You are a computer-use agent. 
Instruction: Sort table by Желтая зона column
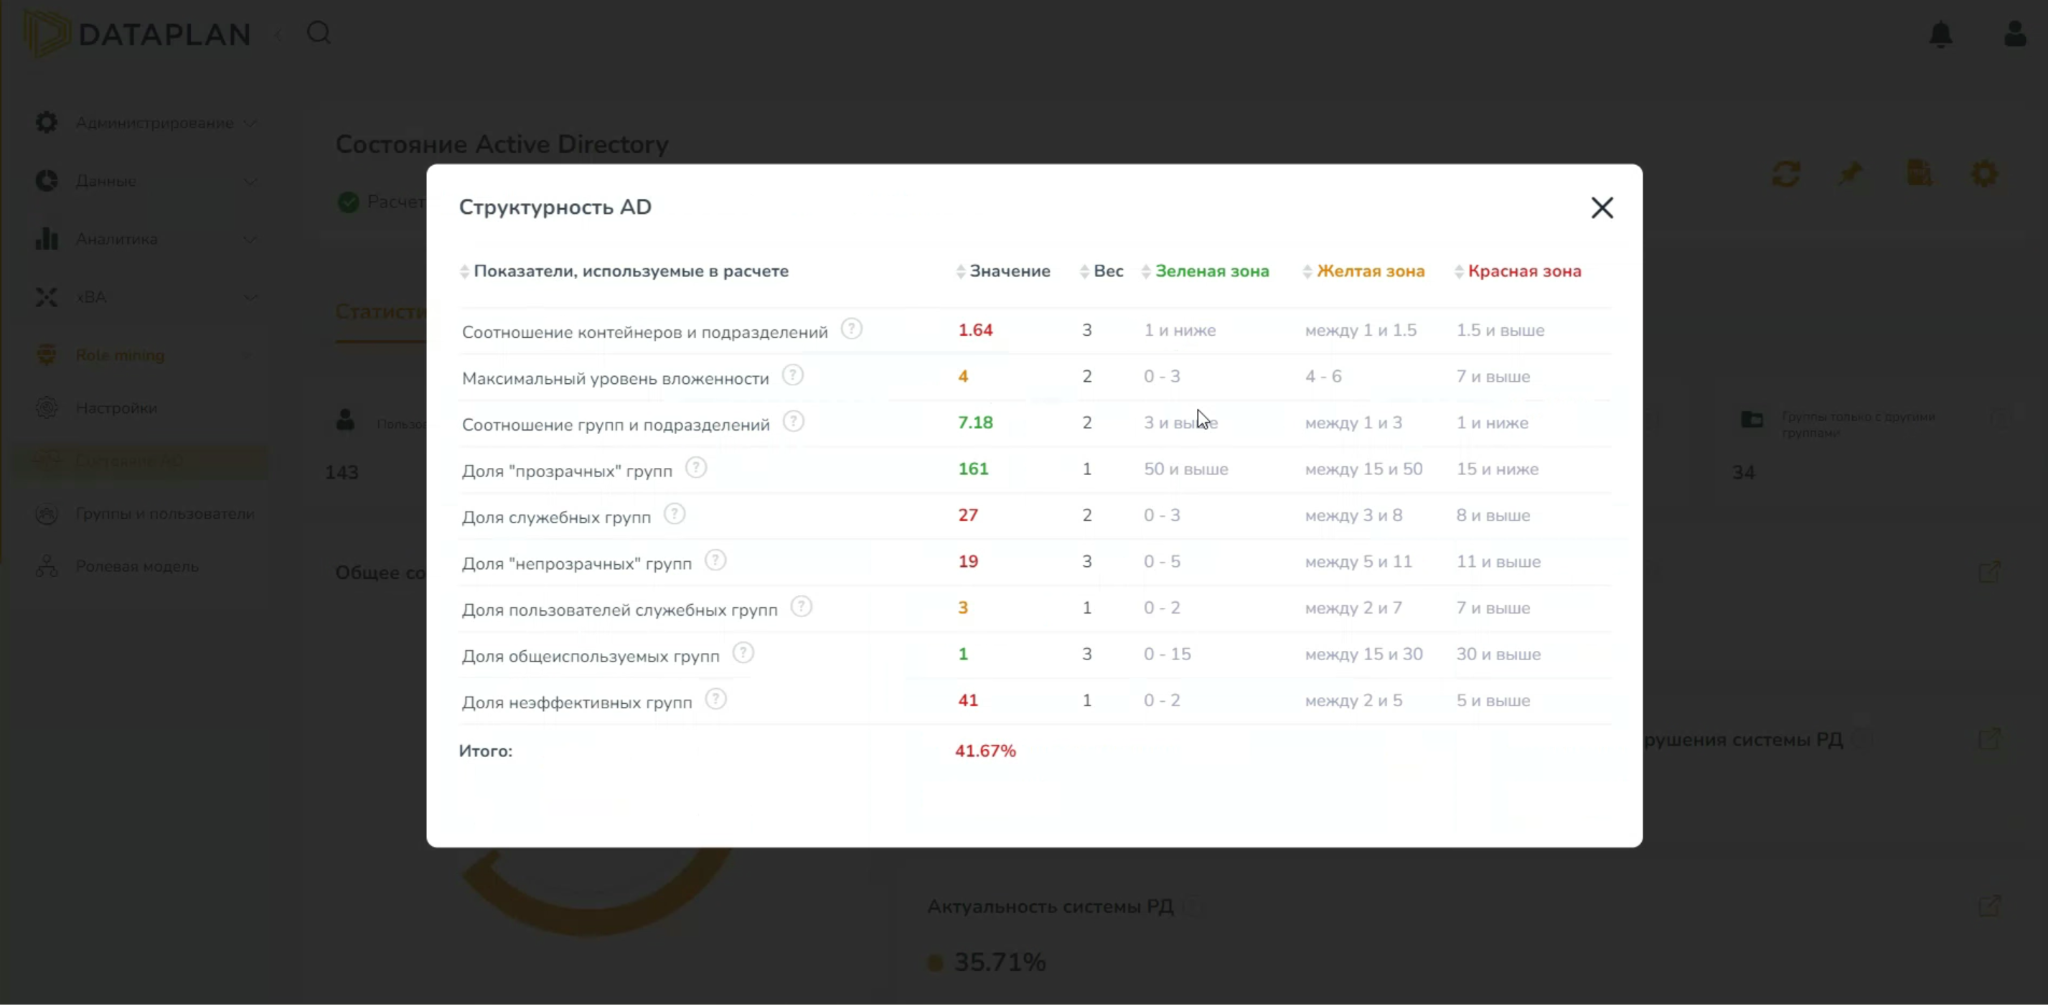pos(1364,271)
